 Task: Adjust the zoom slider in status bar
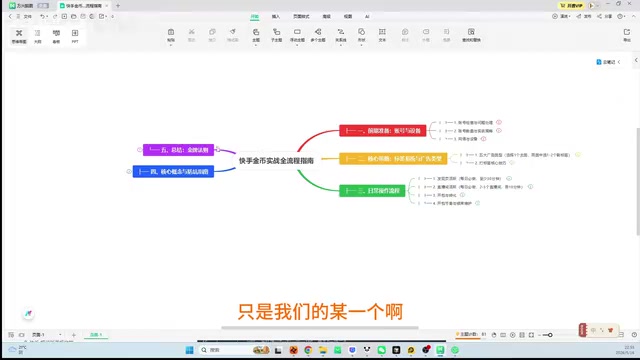point(550,335)
